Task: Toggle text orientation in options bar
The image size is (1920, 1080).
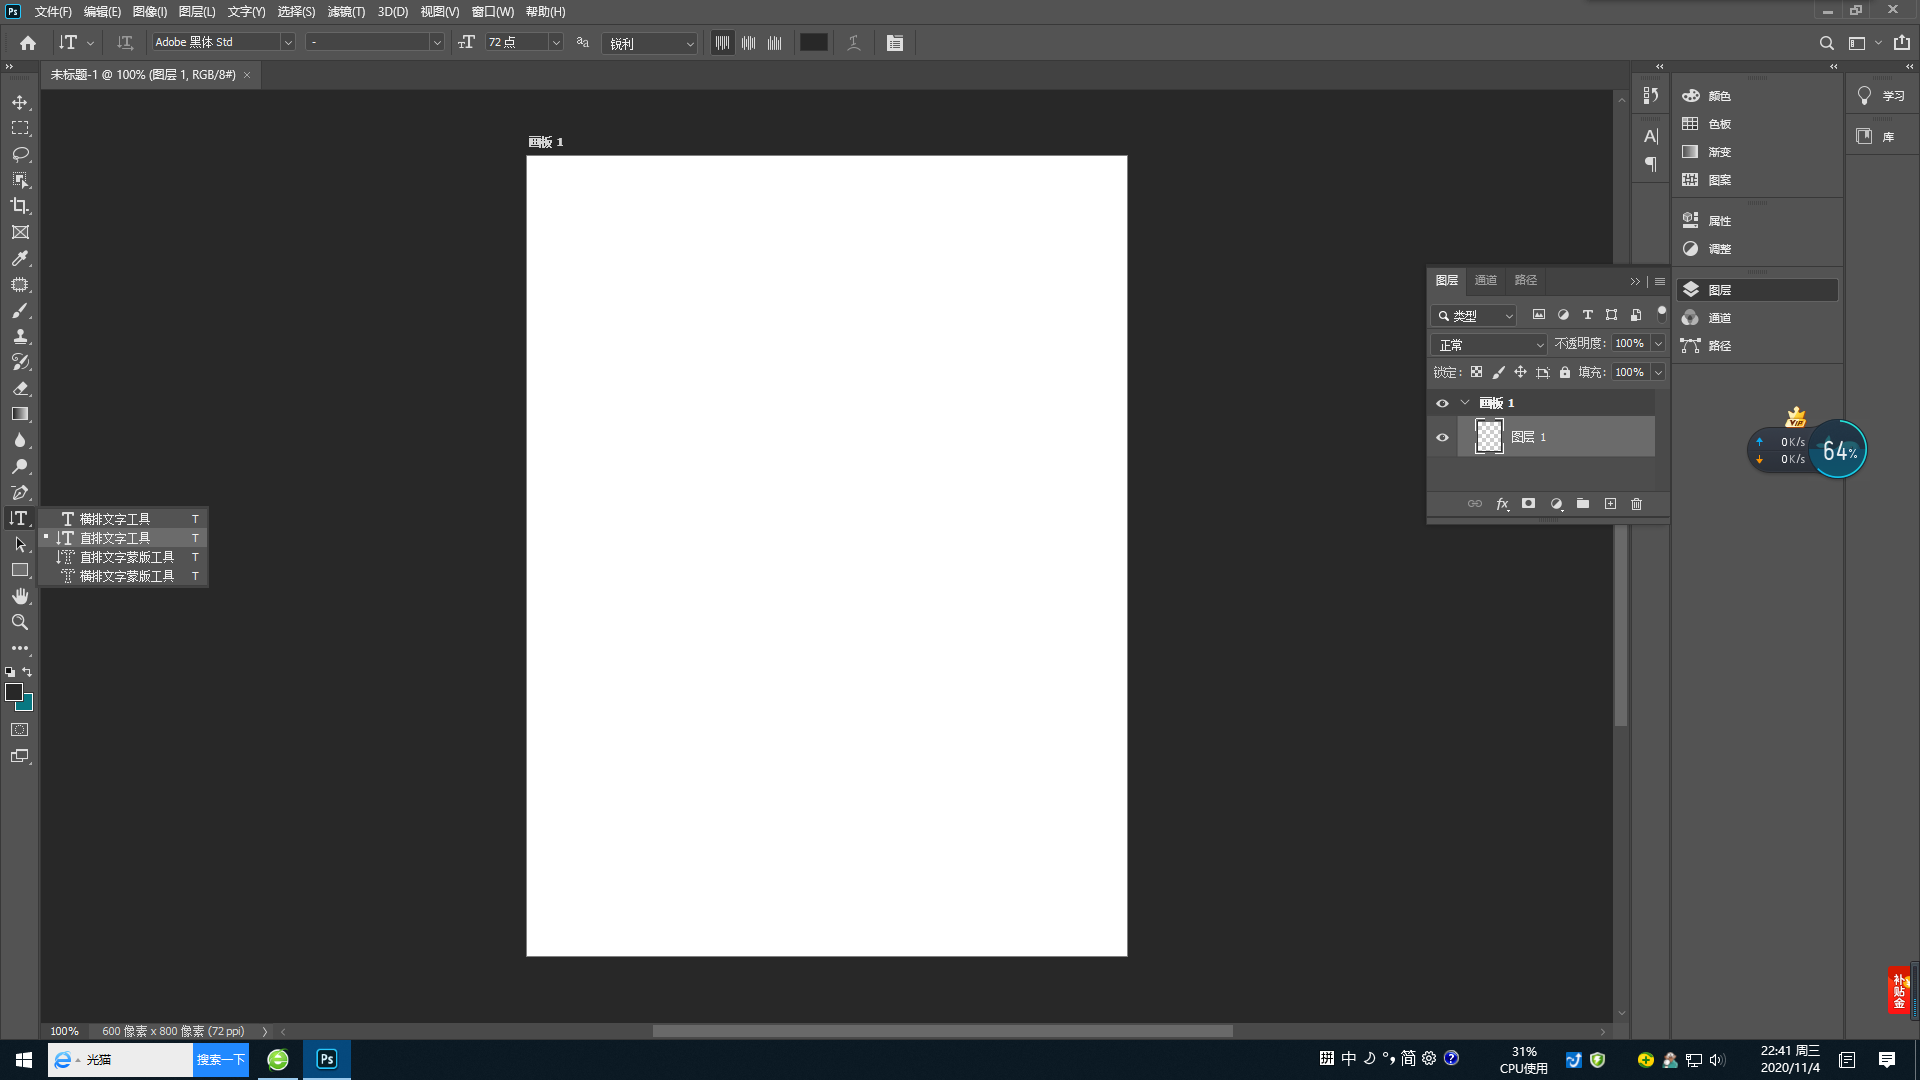Action: (125, 43)
